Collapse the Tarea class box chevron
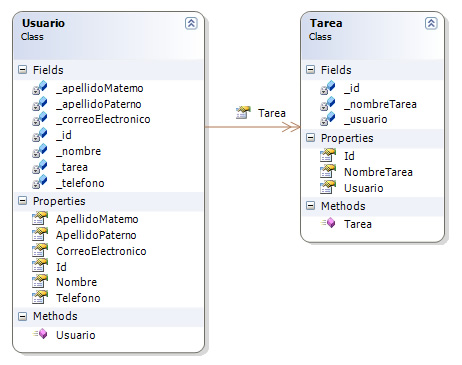The image size is (462, 365). [431, 23]
